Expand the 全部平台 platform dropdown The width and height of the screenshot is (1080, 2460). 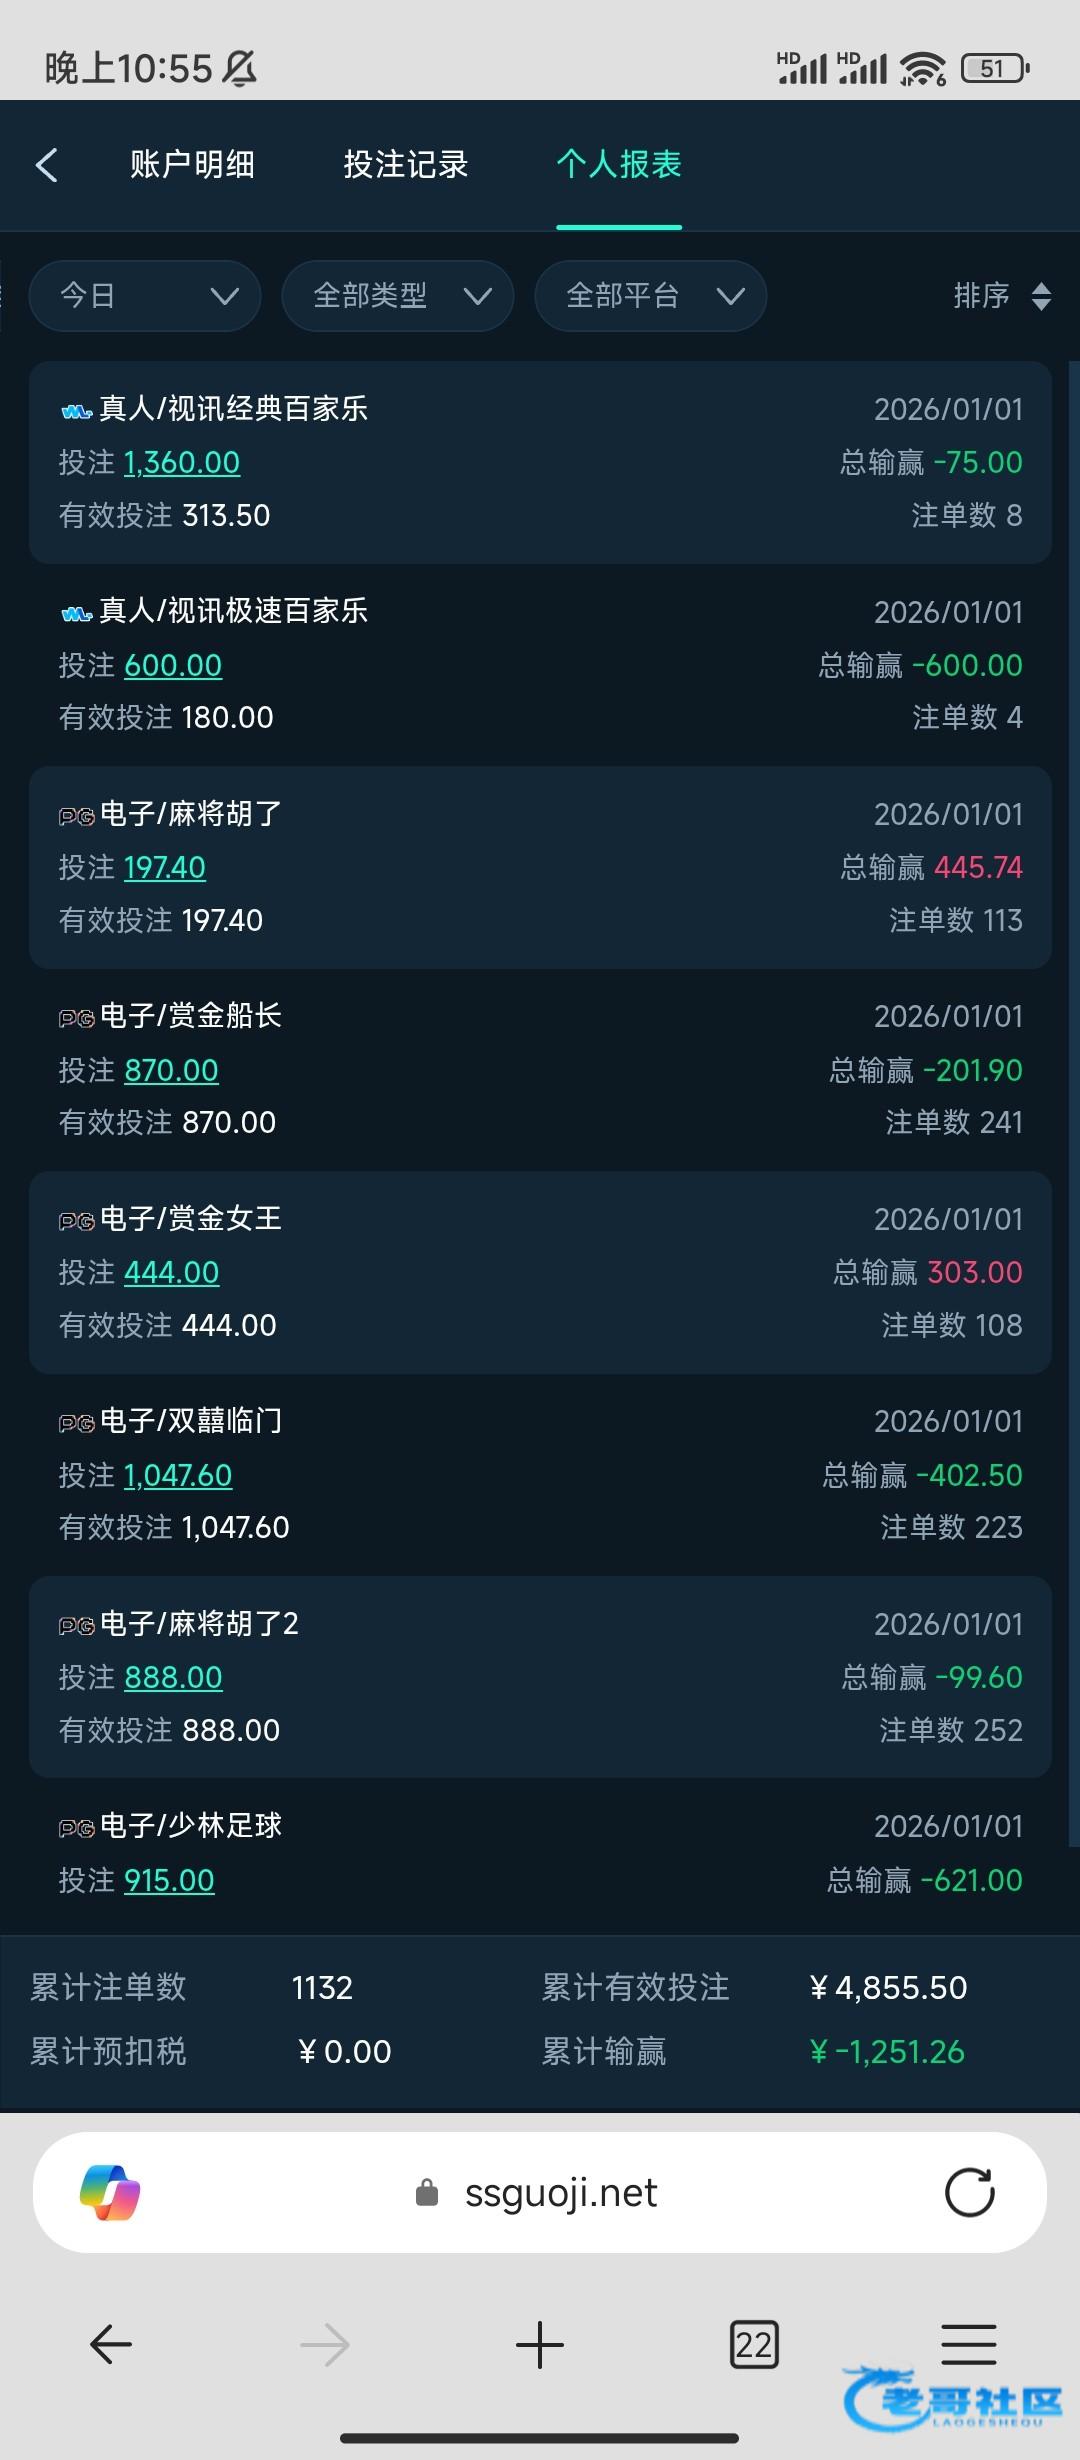pos(651,296)
